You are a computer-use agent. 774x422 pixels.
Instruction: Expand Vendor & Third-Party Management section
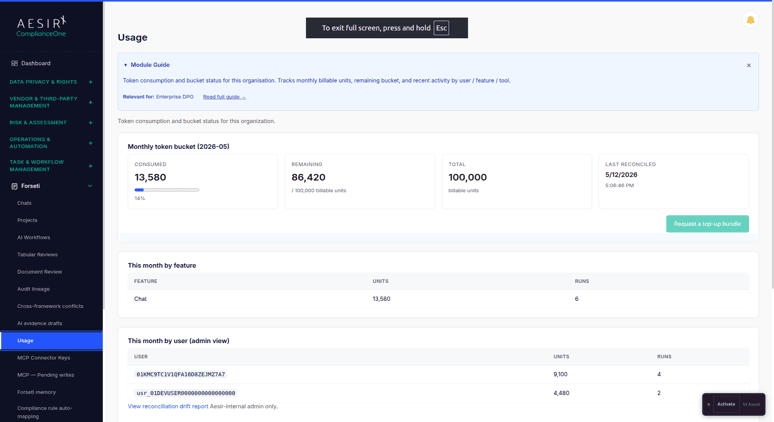pyautogui.click(x=90, y=102)
